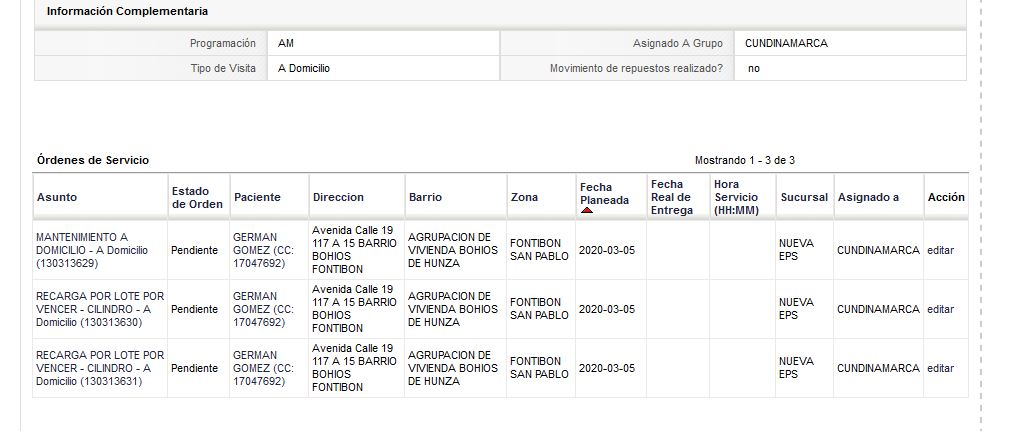Image resolution: width=1032 pixels, height=431 pixels.
Task: Sort by Hora Servicio (HH:MM) header
Action: [x=736, y=197]
